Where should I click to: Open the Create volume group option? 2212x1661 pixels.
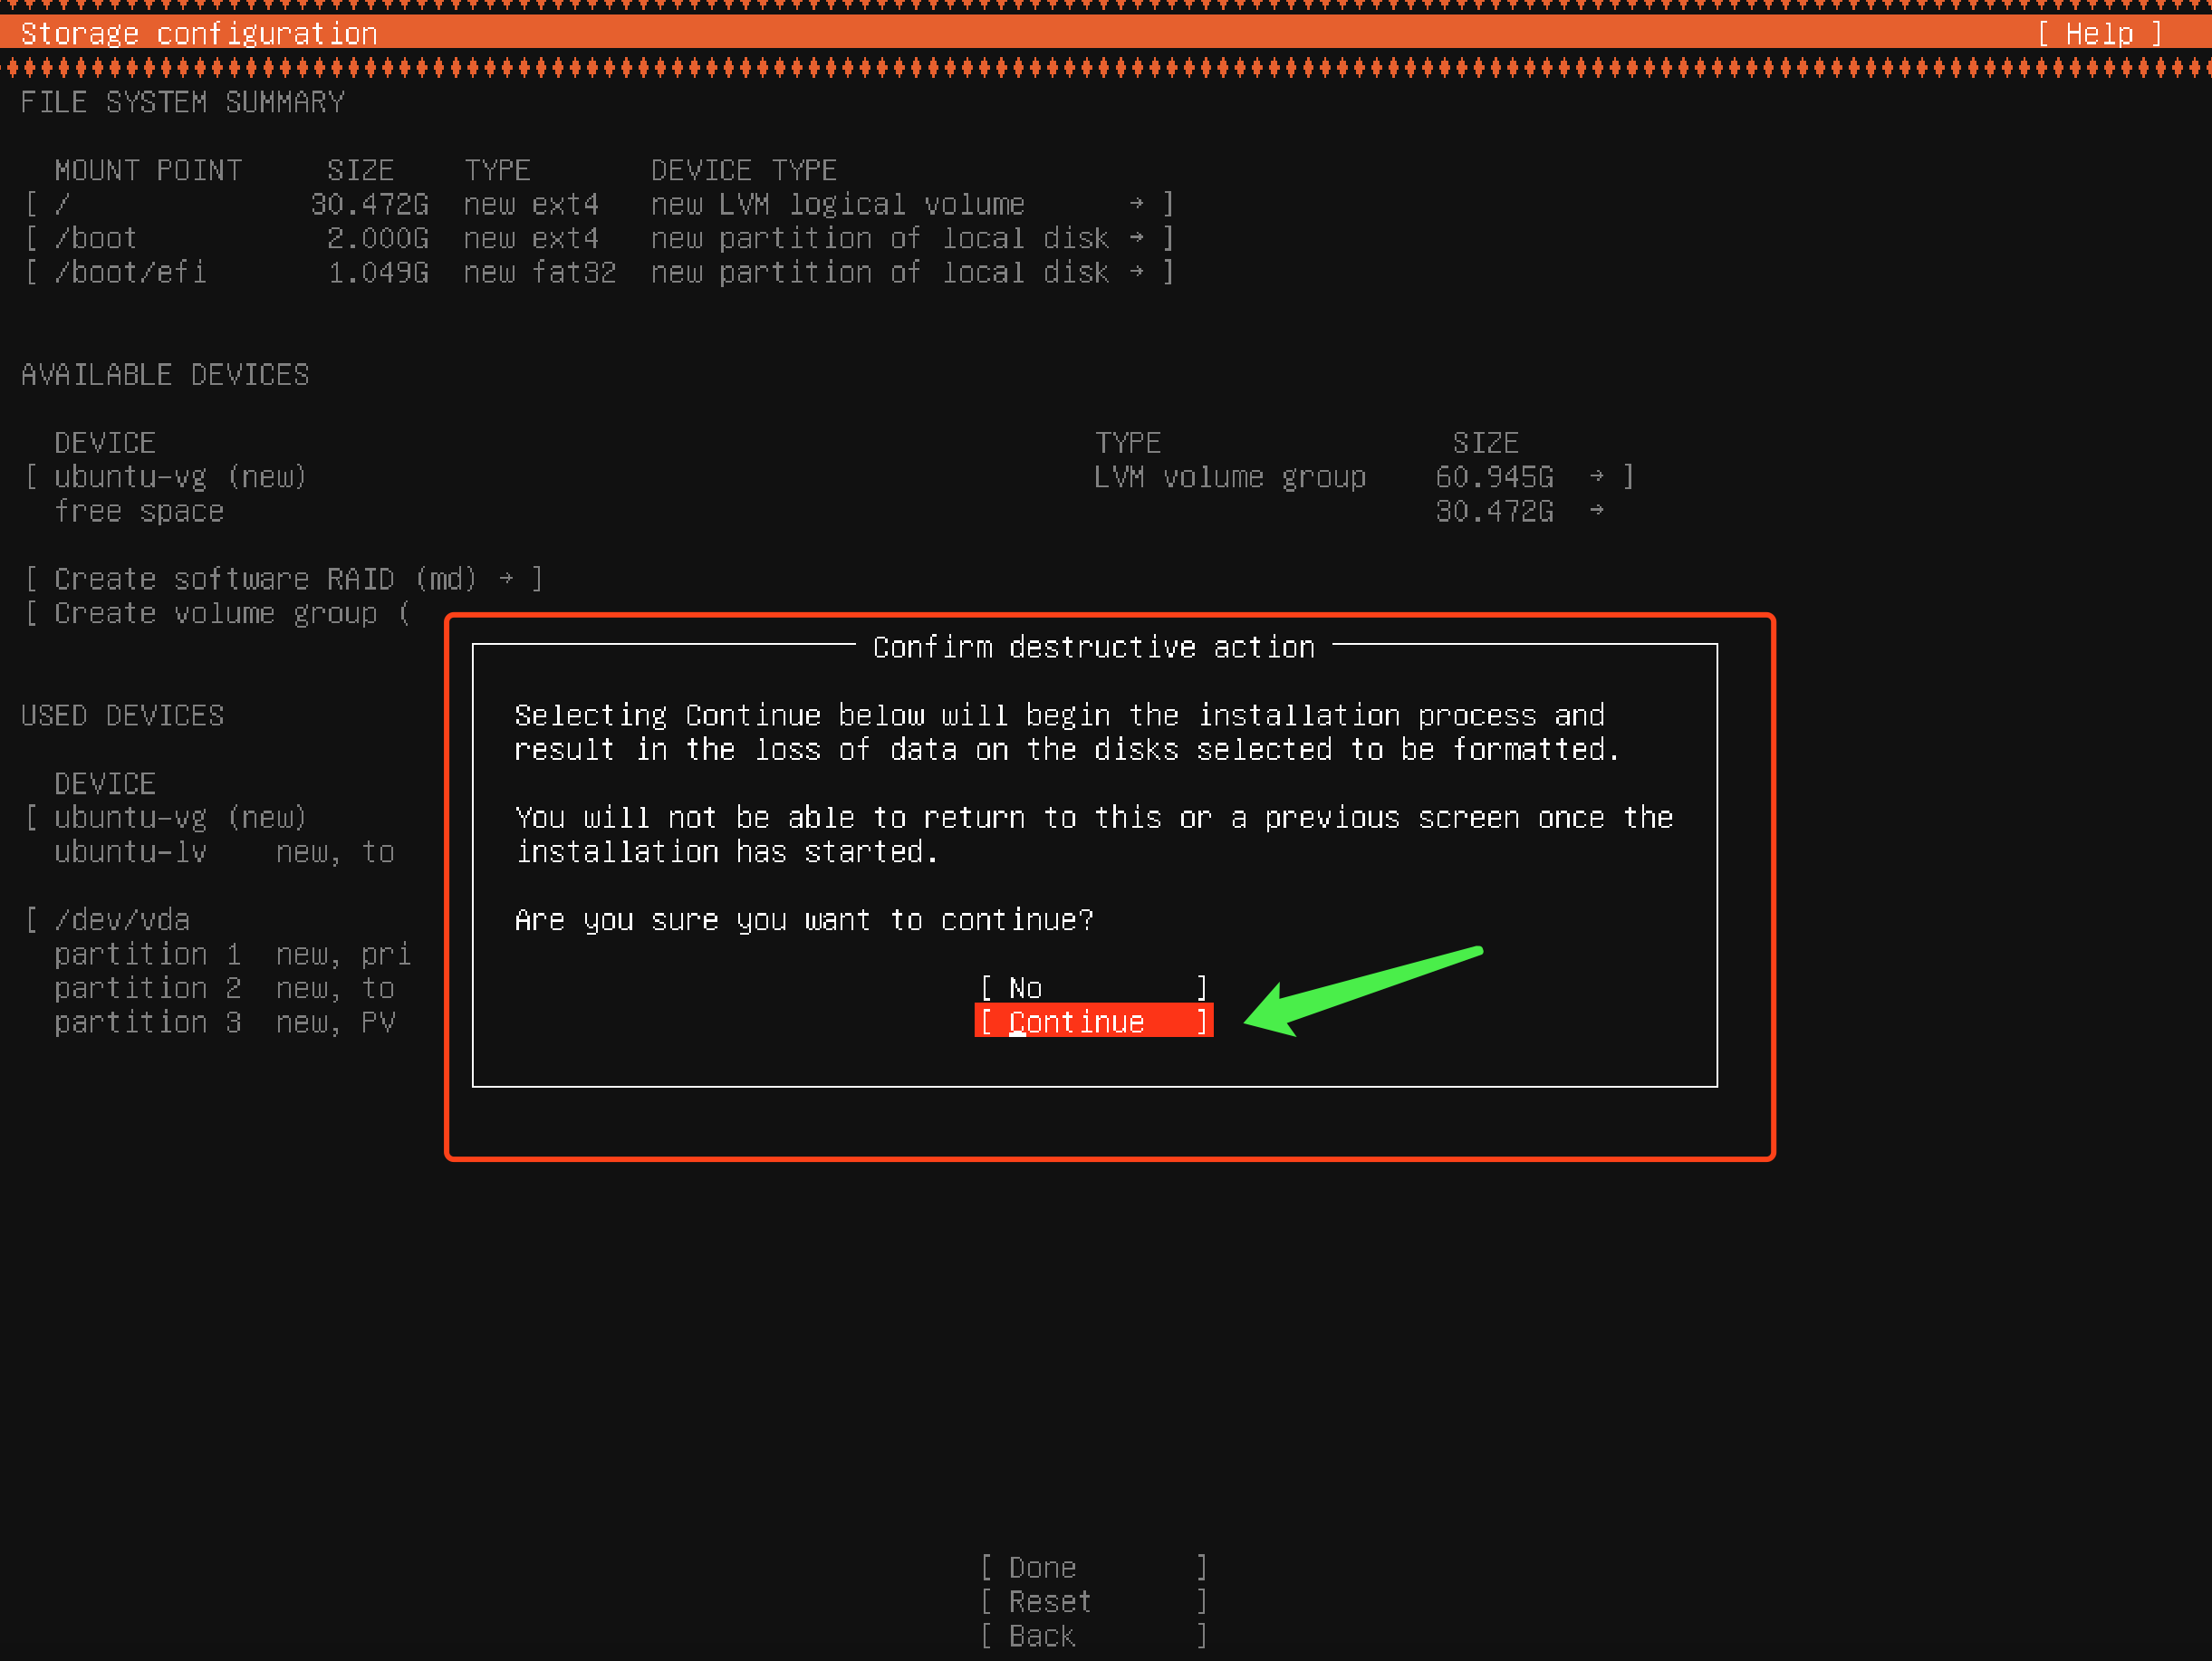coord(217,613)
